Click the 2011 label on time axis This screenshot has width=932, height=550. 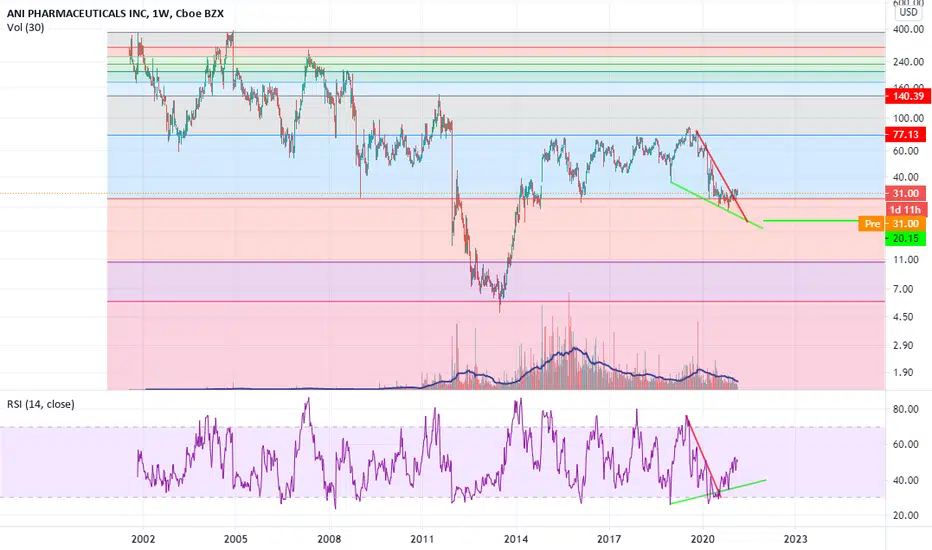[x=422, y=539]
